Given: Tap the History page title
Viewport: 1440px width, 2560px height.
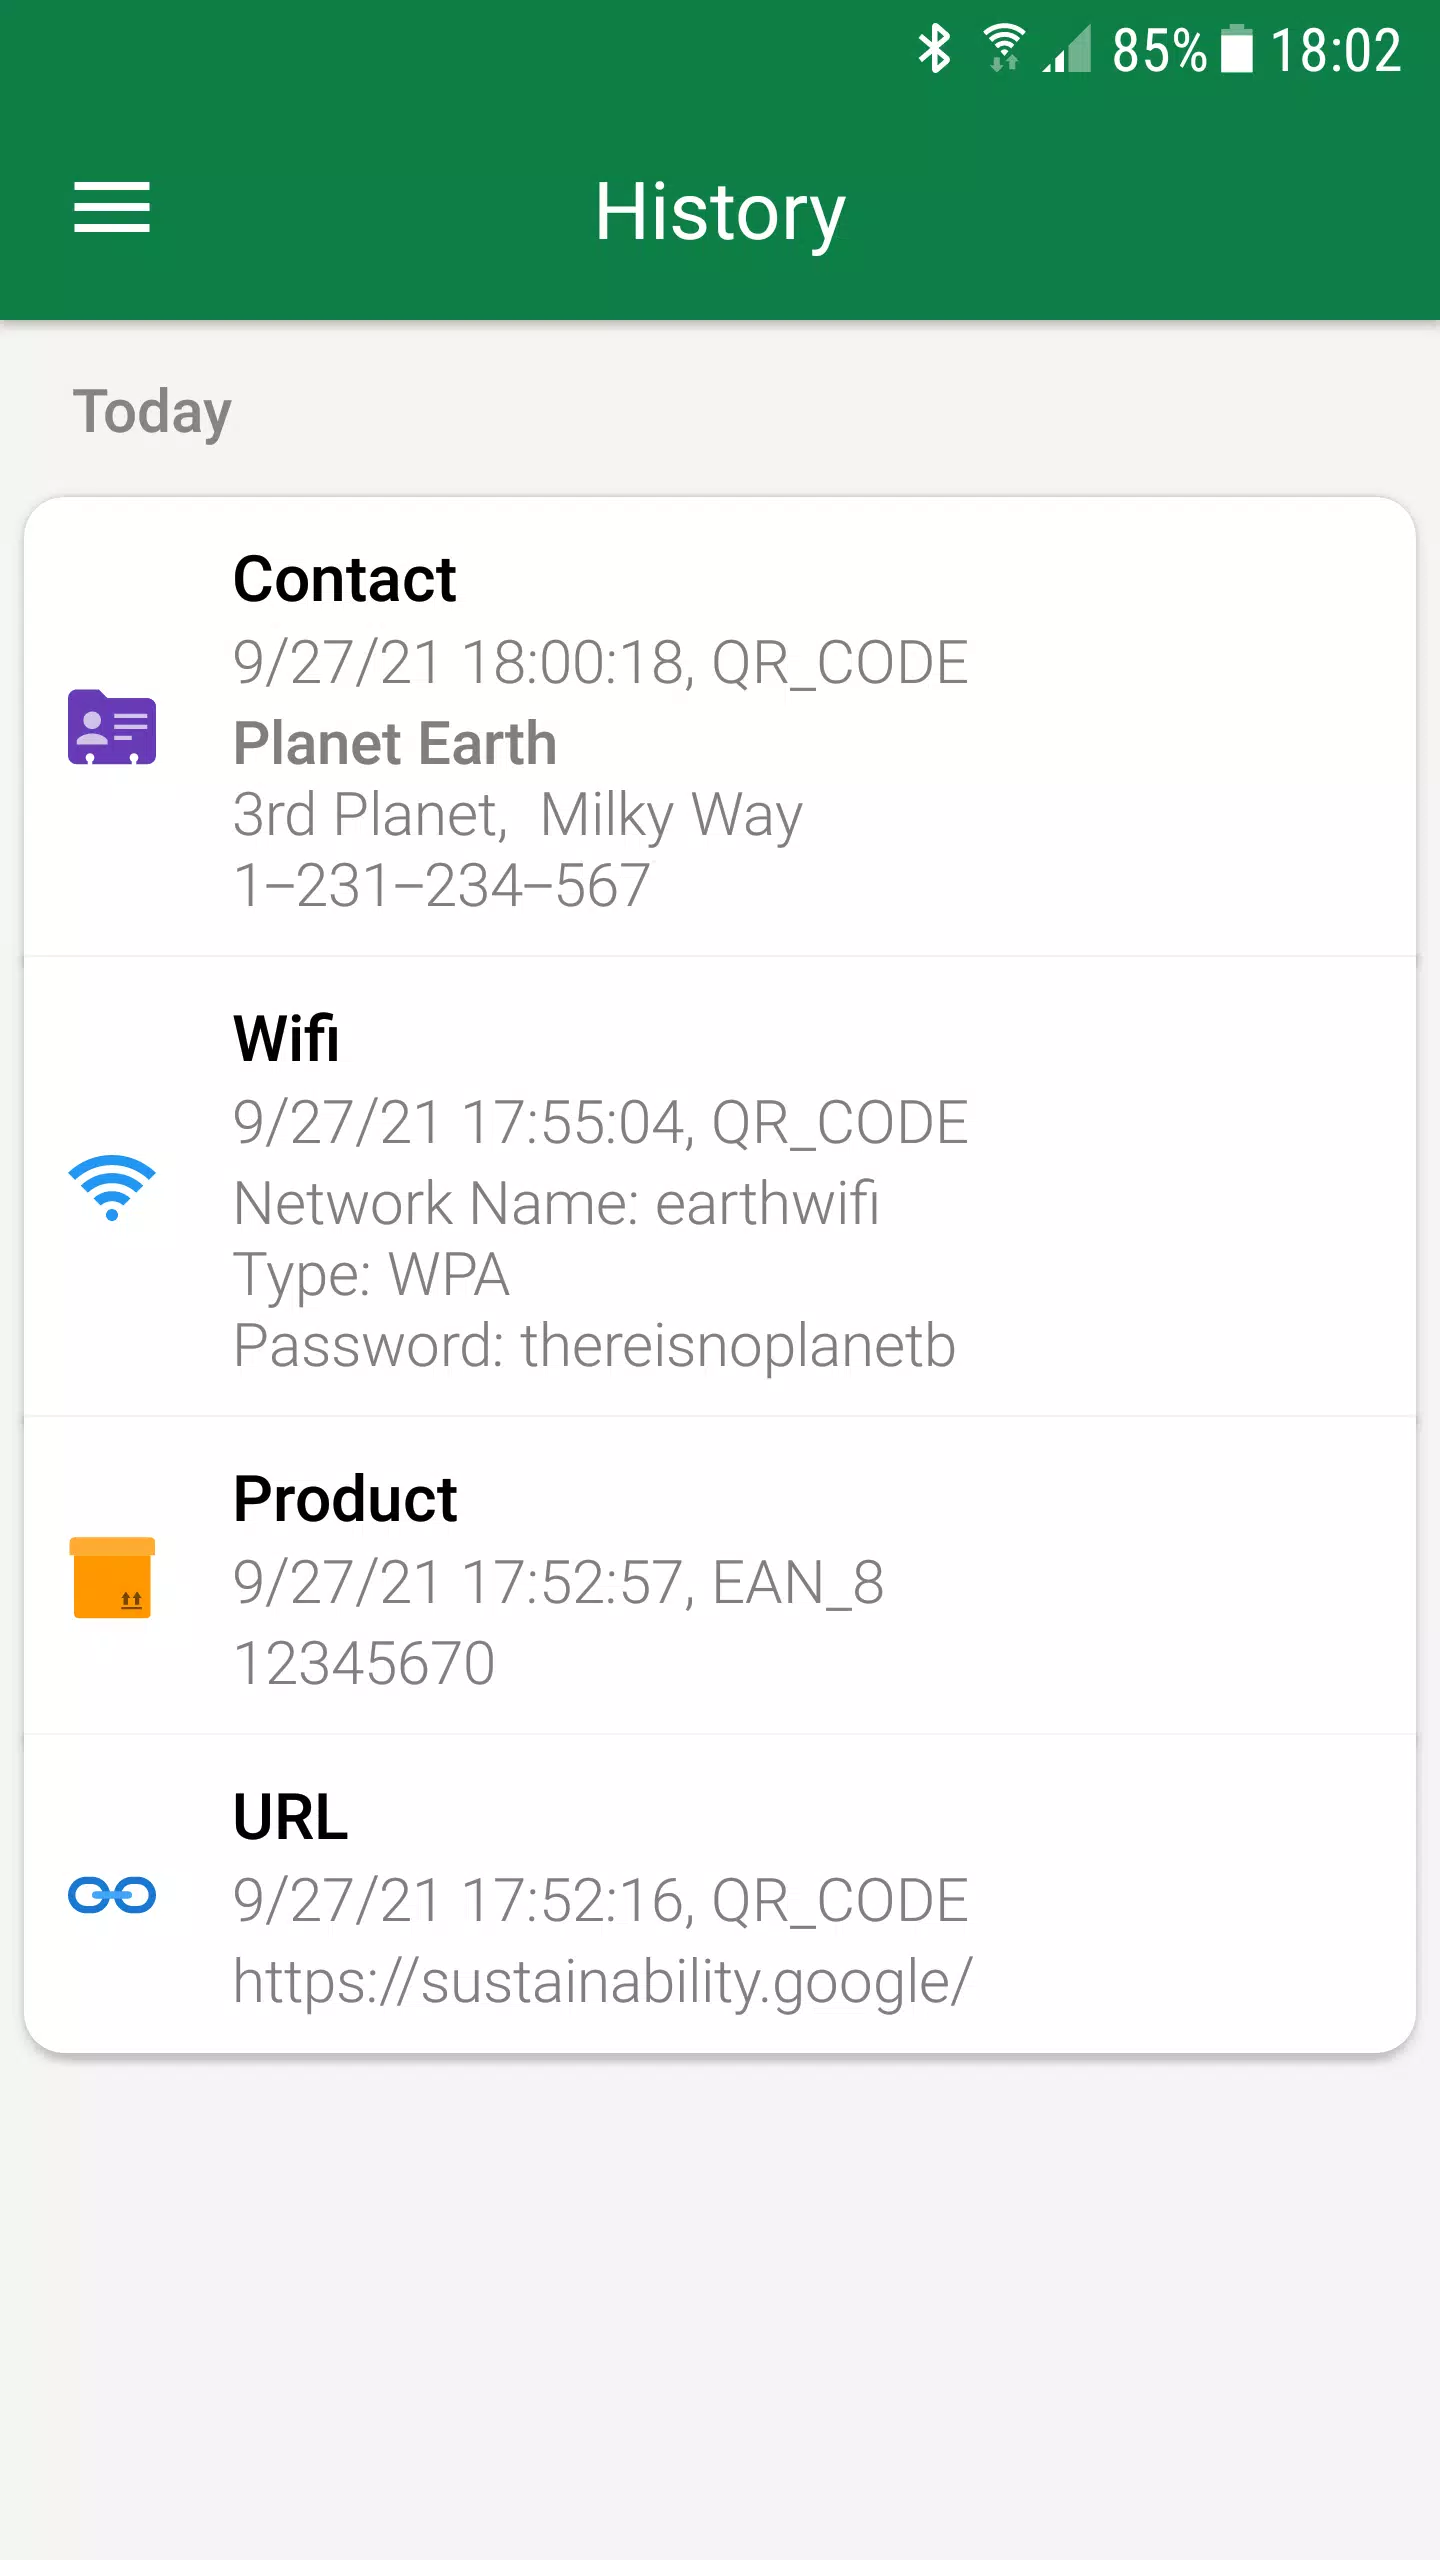Looking at the screenshot, I should tap(720, 211).
